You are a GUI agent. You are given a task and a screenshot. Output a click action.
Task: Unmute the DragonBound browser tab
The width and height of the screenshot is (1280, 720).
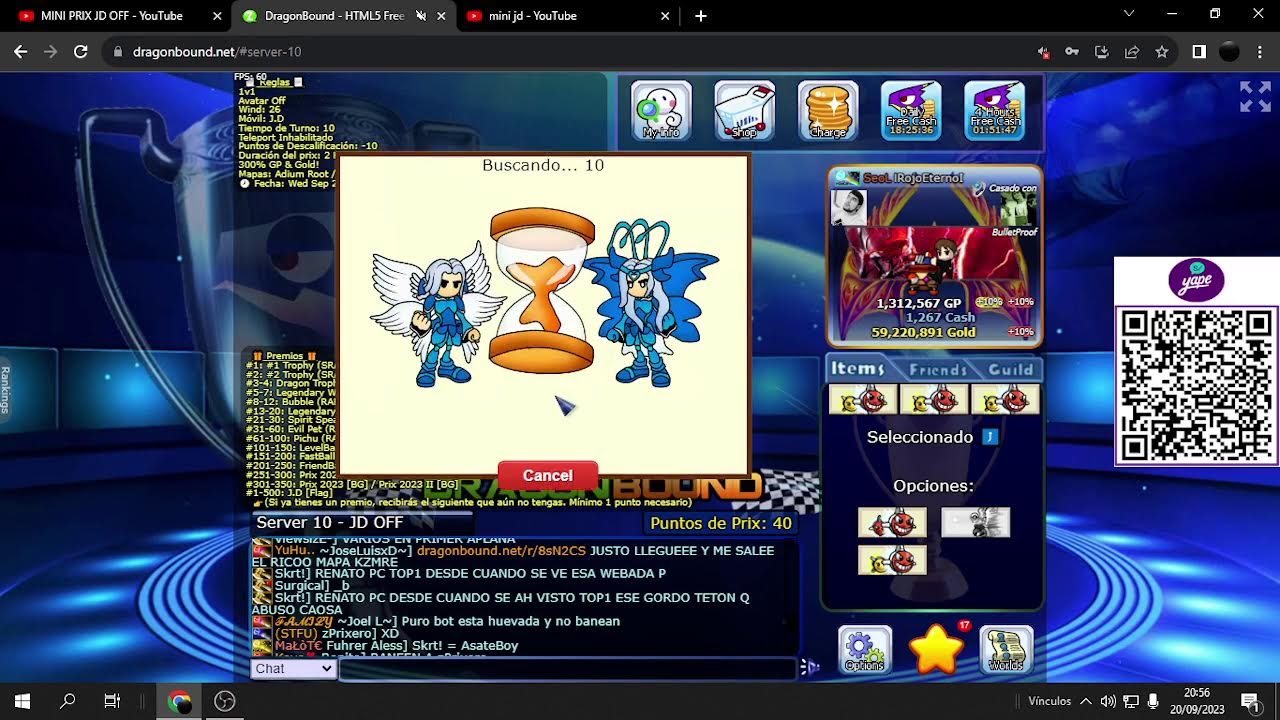coord(420,16)
